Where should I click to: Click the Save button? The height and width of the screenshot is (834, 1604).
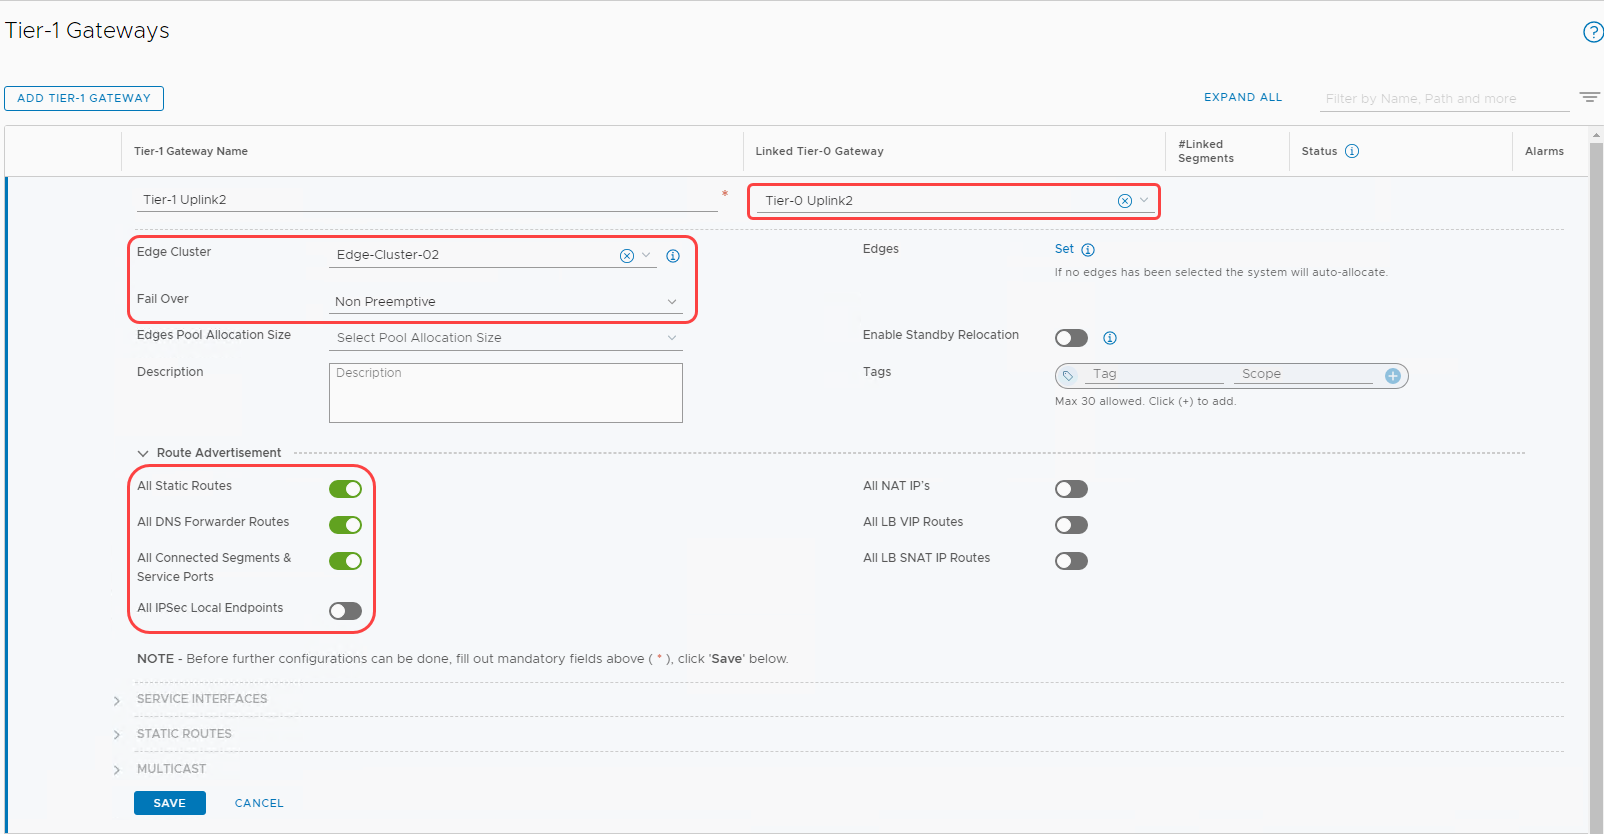pyautogui.click(x=170, y=803)
